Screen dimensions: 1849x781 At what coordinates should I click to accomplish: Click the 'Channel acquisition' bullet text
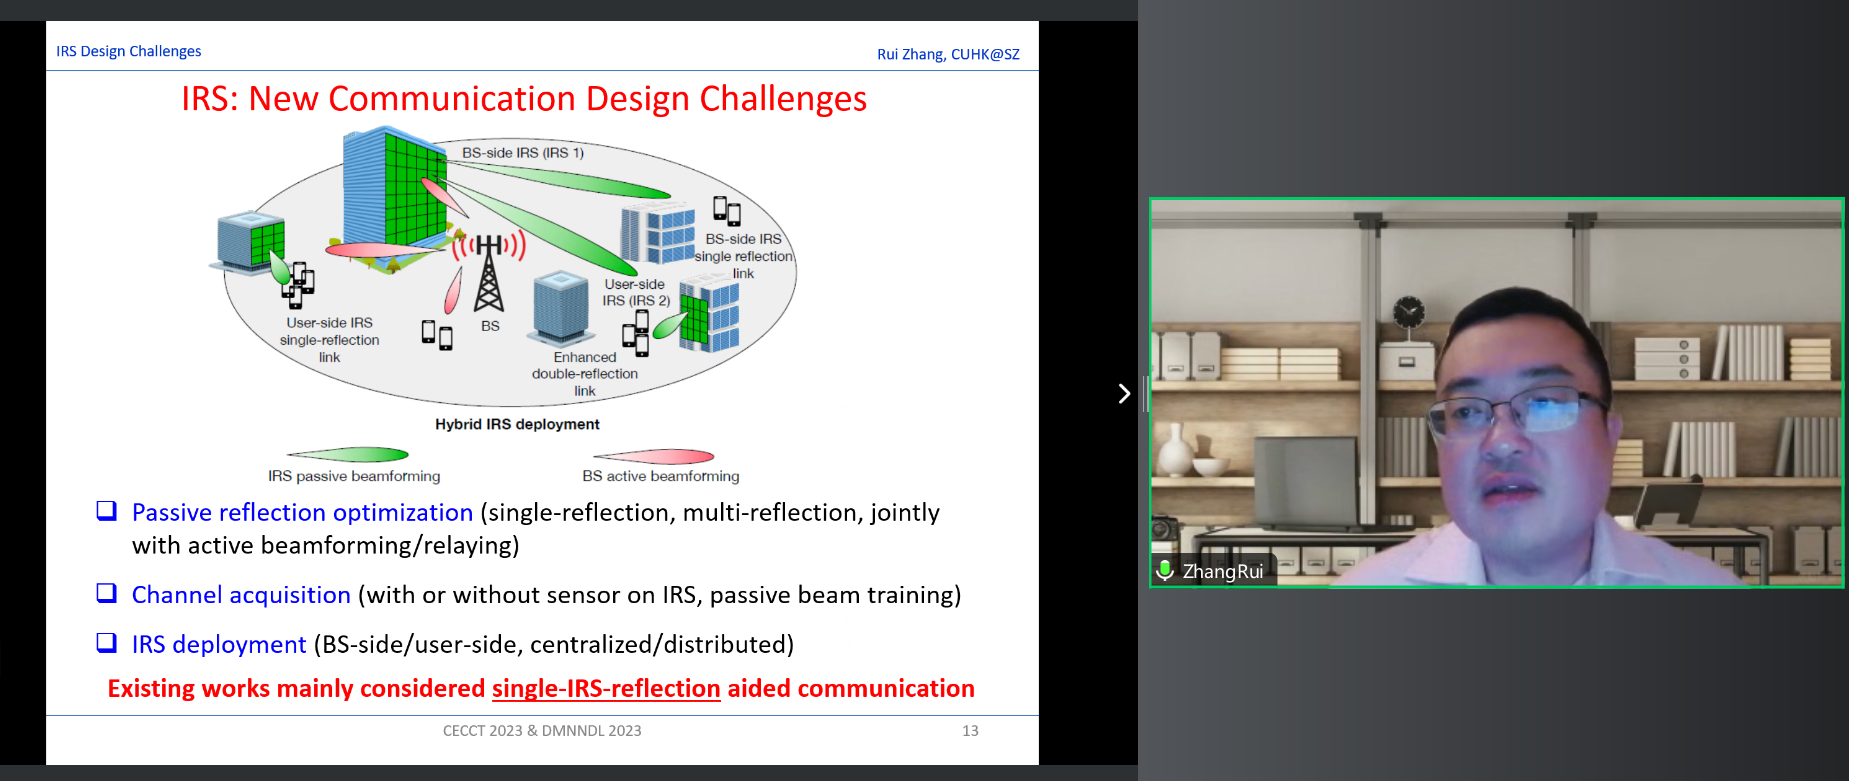(x=241, y=595)
